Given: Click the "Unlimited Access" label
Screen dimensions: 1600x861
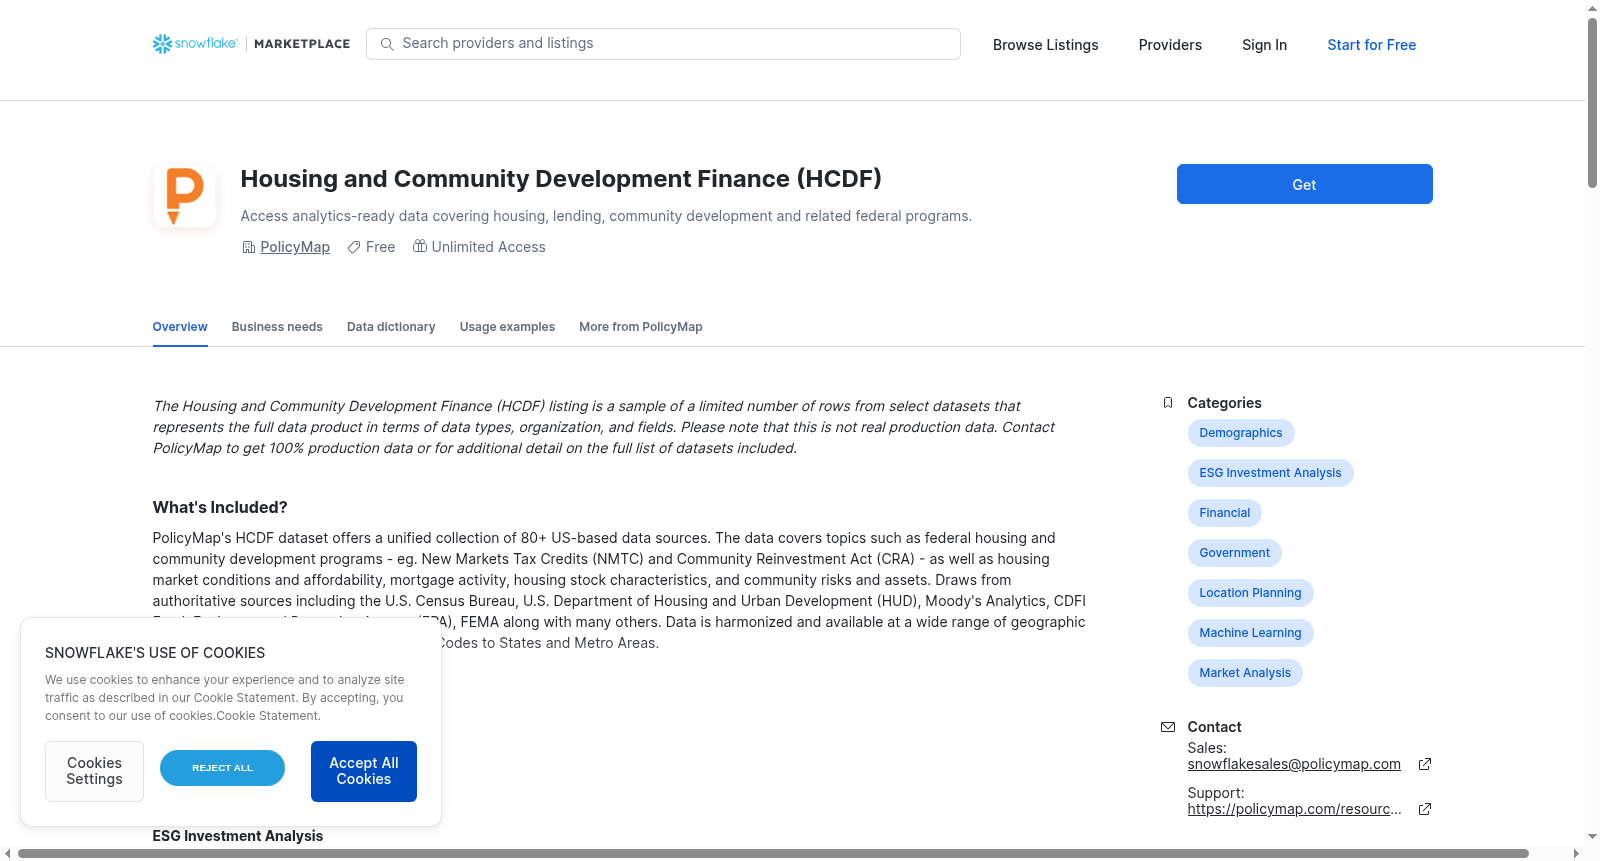Looking at the screenshot, I should pos(488,247).
